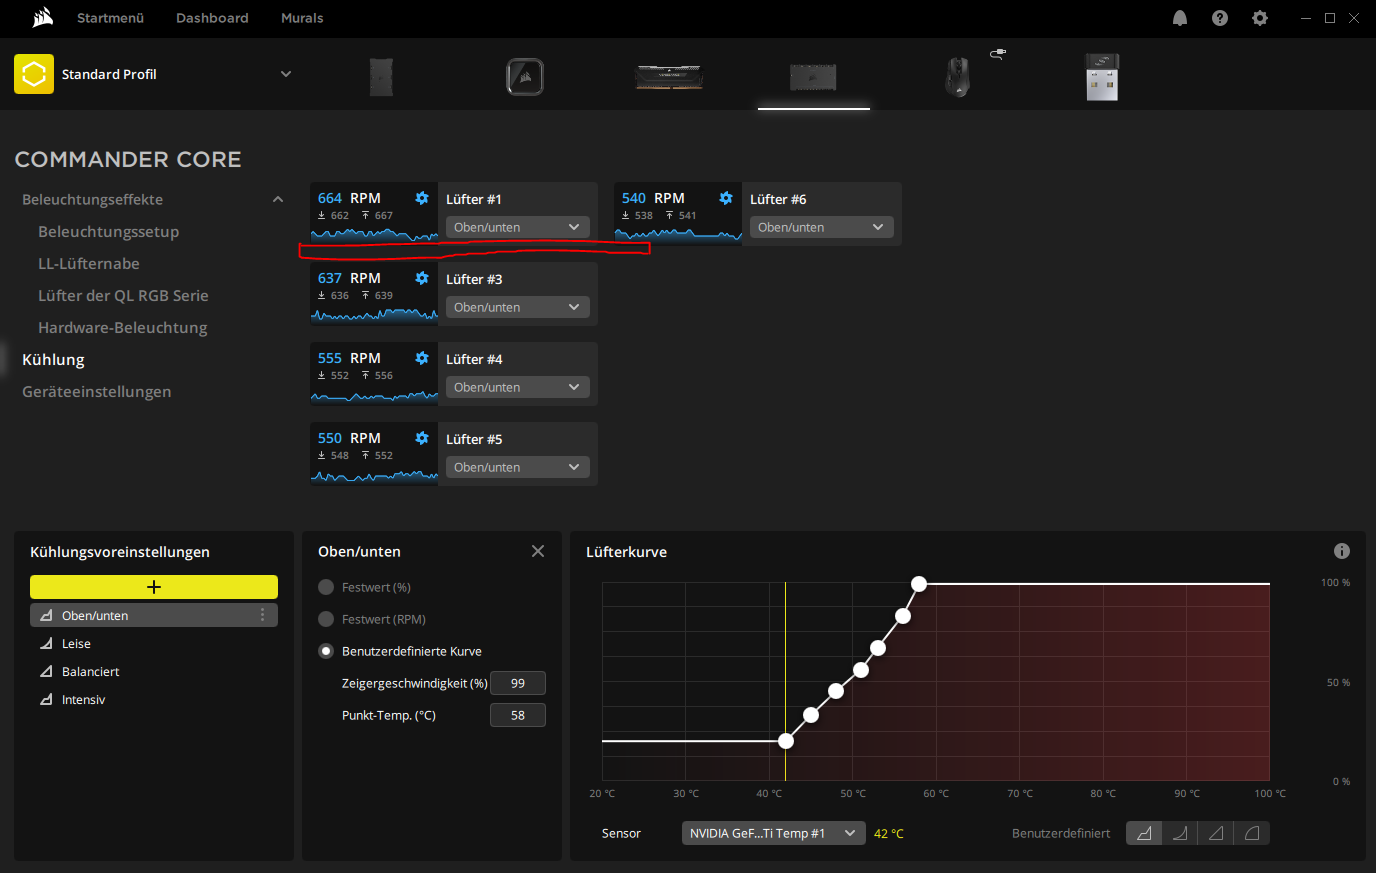Open Geräteeinstellungen in the sidebar
This screenshot has height=873, width=1376.
click(96, 391)
